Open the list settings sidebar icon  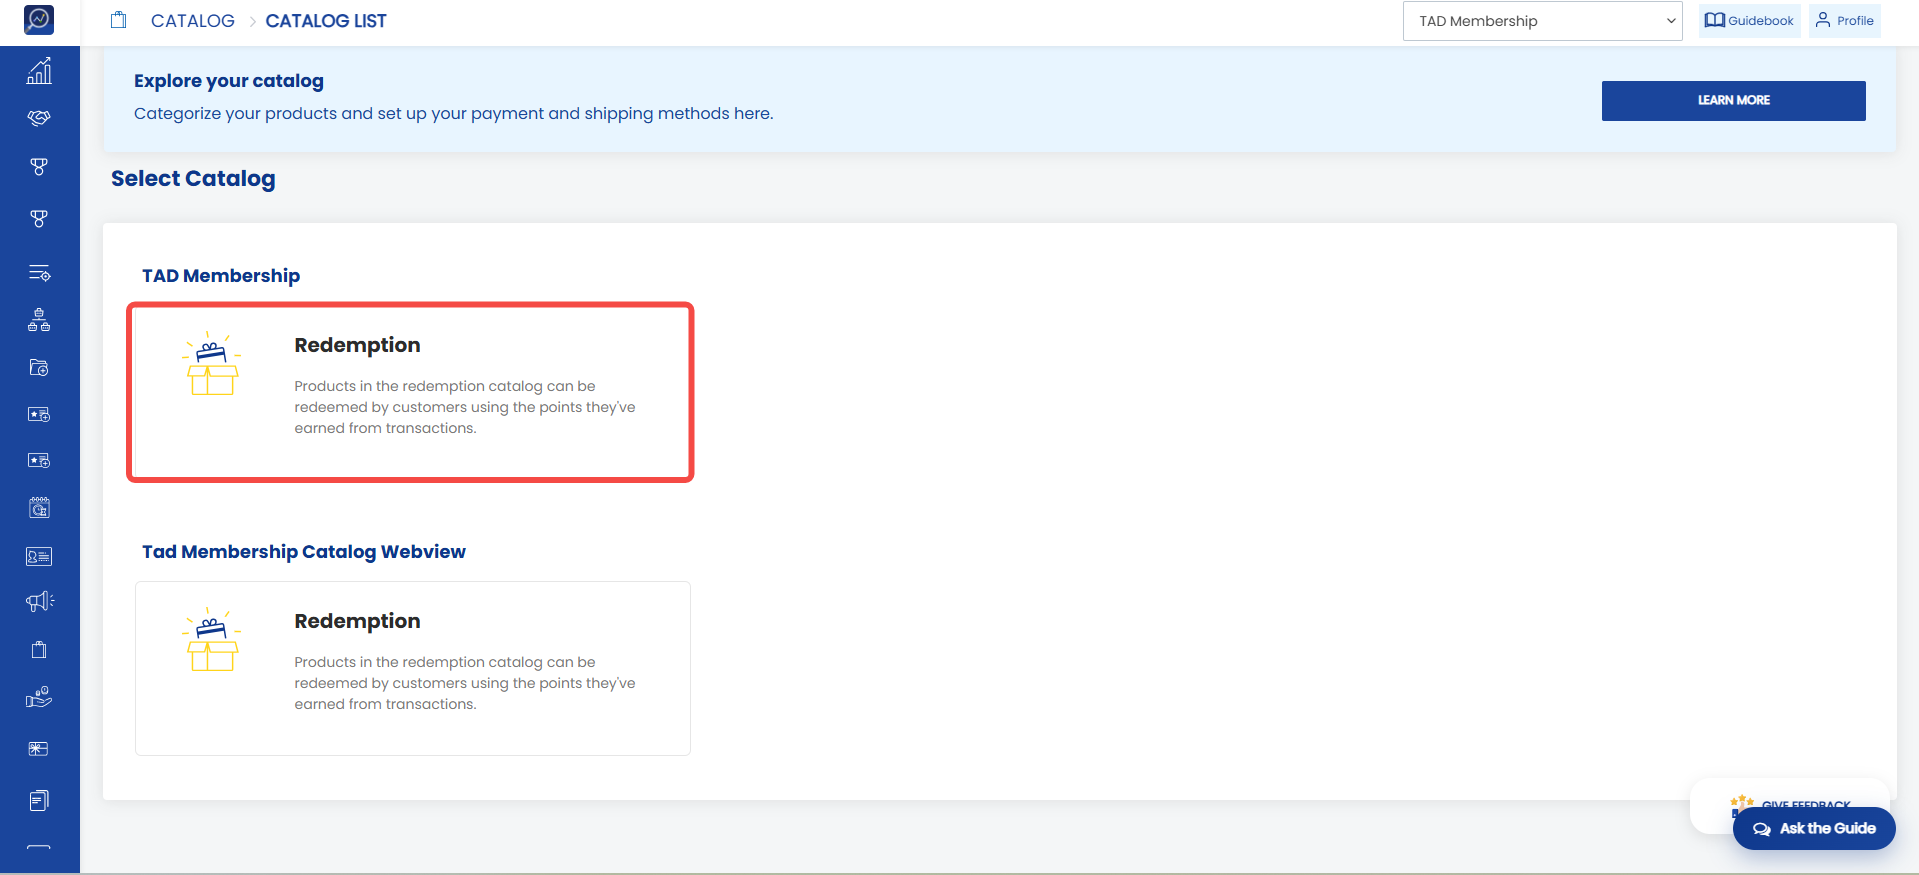39,273
